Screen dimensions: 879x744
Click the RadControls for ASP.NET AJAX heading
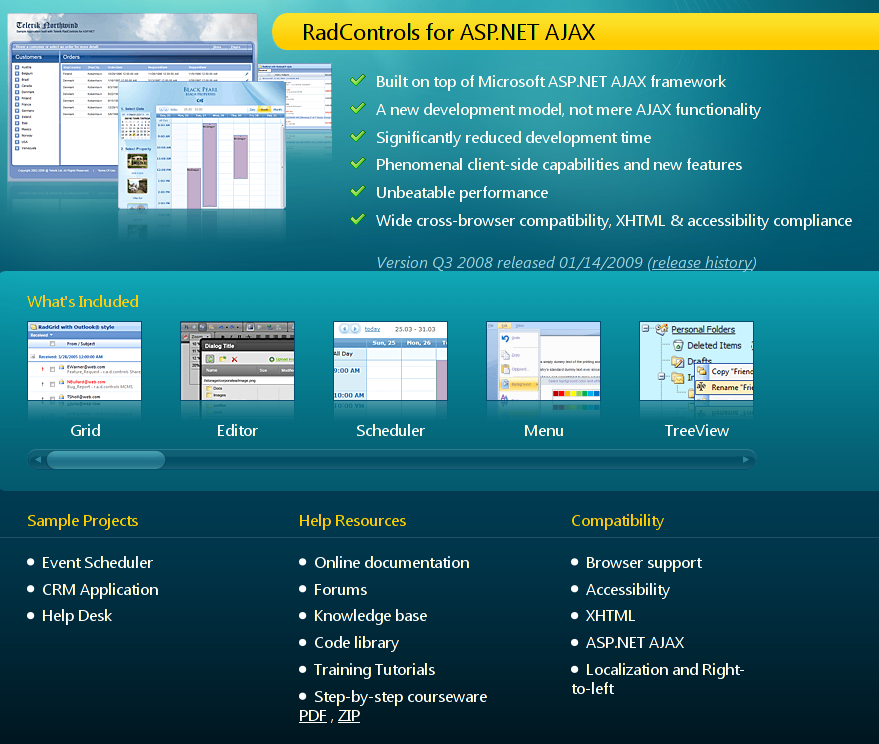pyautogui.click(x=449, y=32)
